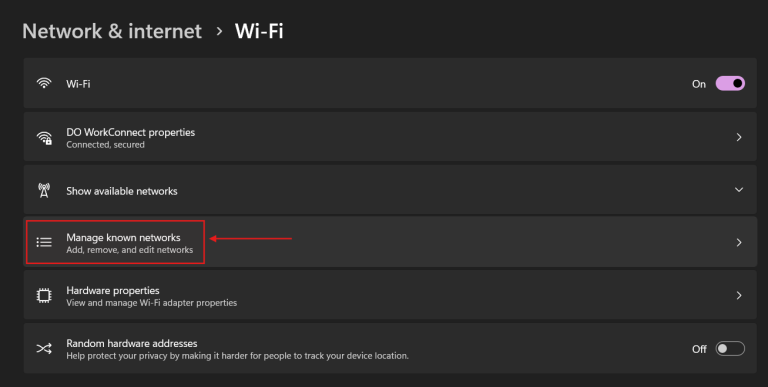The height and width of the screenshot is (387, 768).
Task: Open Manage known networks label
Action: coord(123,238)
